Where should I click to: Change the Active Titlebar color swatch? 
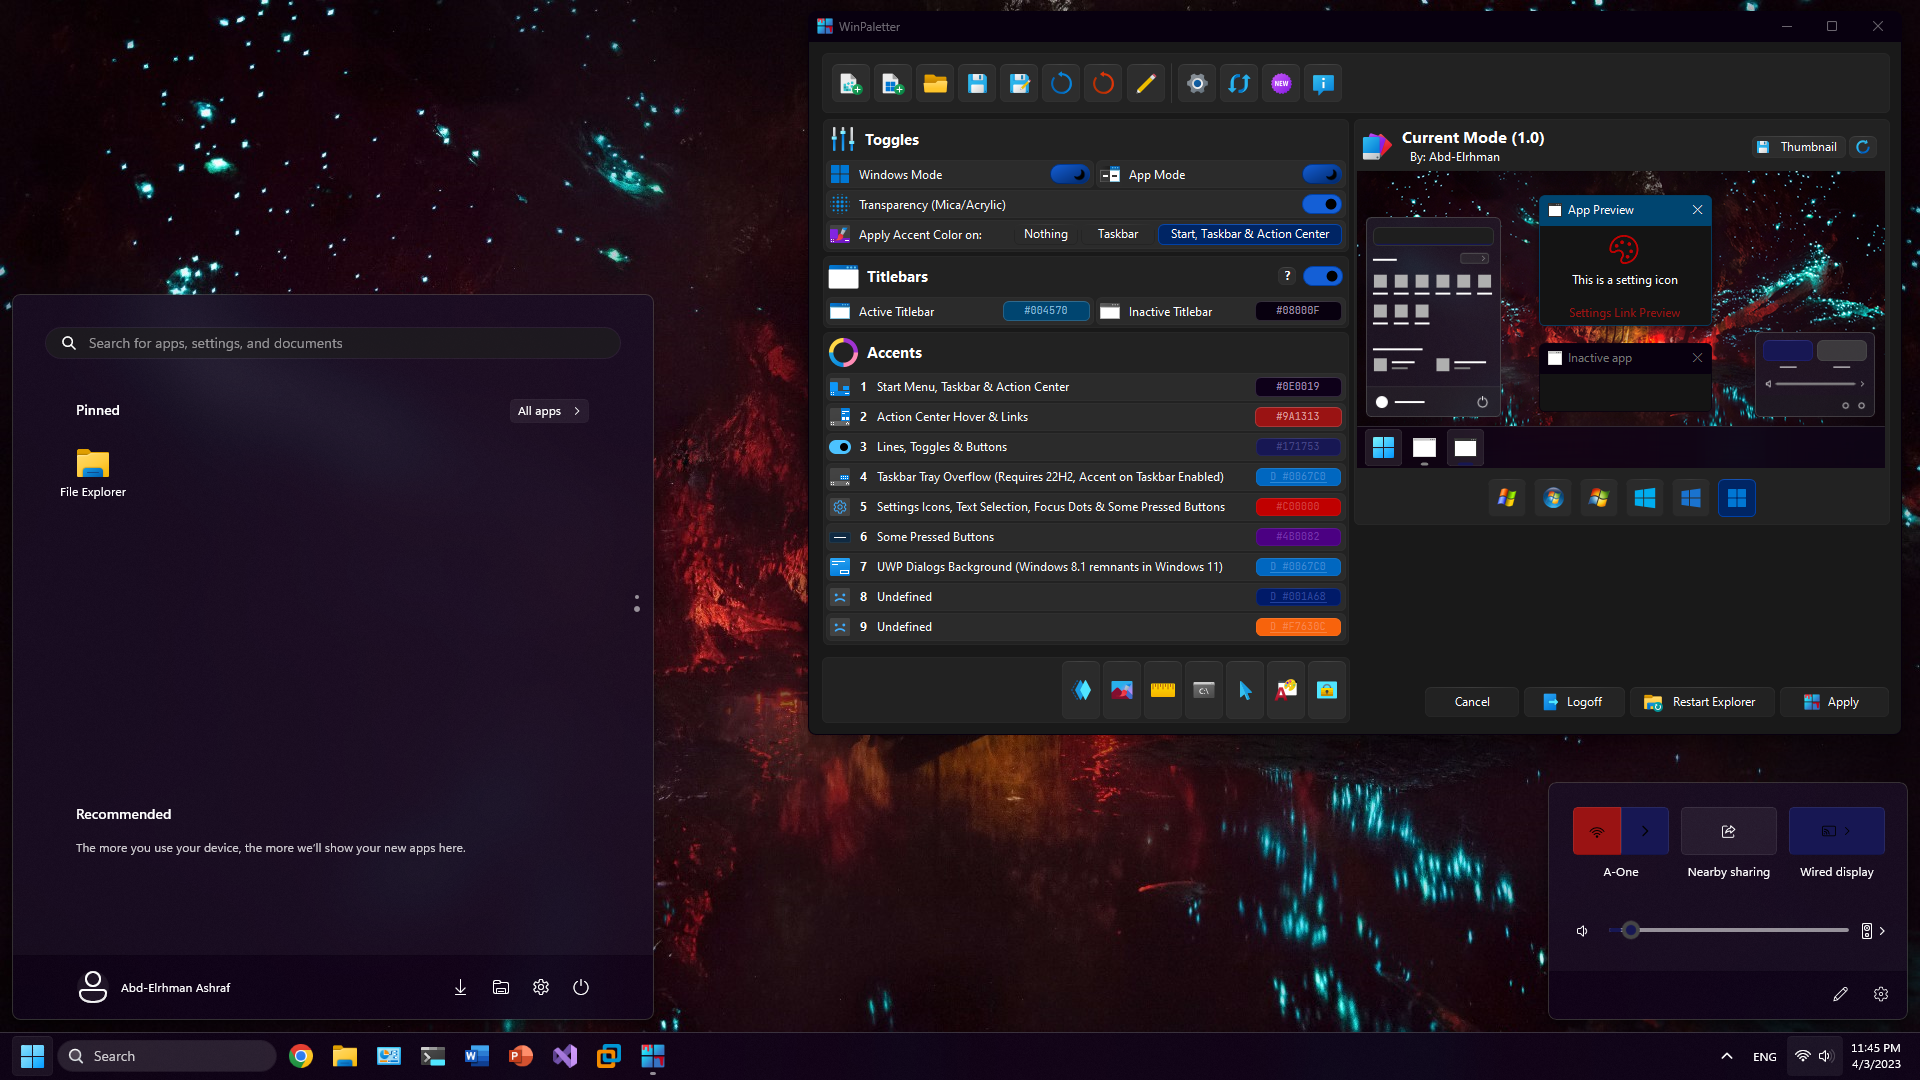click(x=1046, y=311)
